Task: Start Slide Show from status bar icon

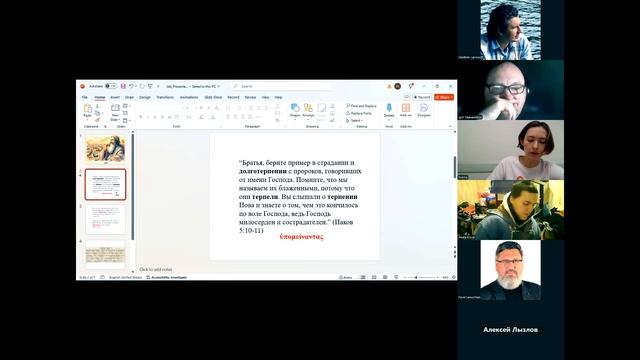Action: (x=396, y=277)
